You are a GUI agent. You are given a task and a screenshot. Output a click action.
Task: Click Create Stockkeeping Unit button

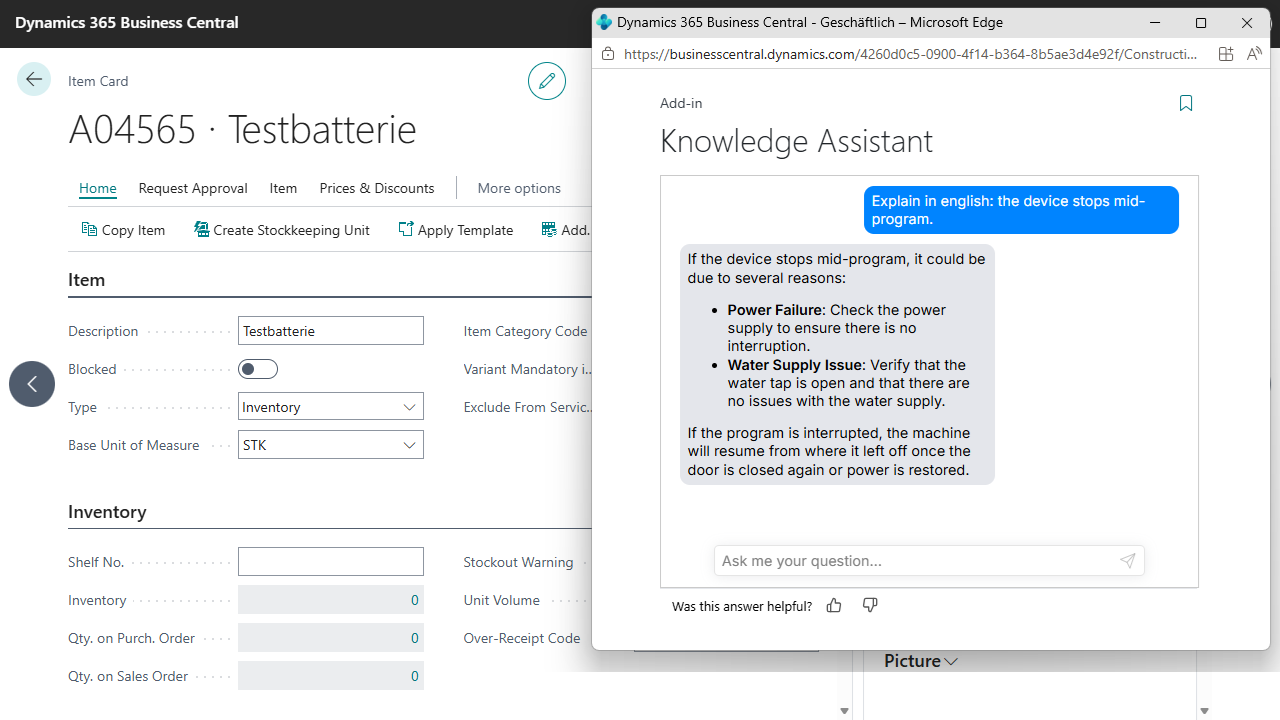tap(281, 229)
